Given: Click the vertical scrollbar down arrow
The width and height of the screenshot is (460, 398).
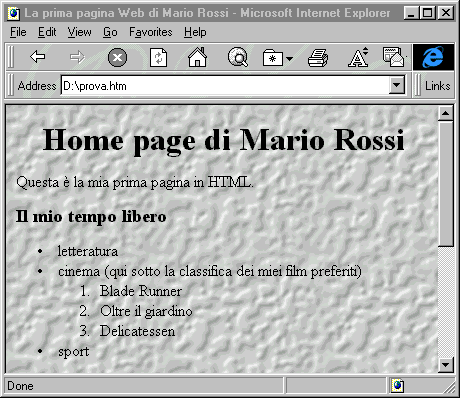Looking at the screenshot, I should [446, 364].
